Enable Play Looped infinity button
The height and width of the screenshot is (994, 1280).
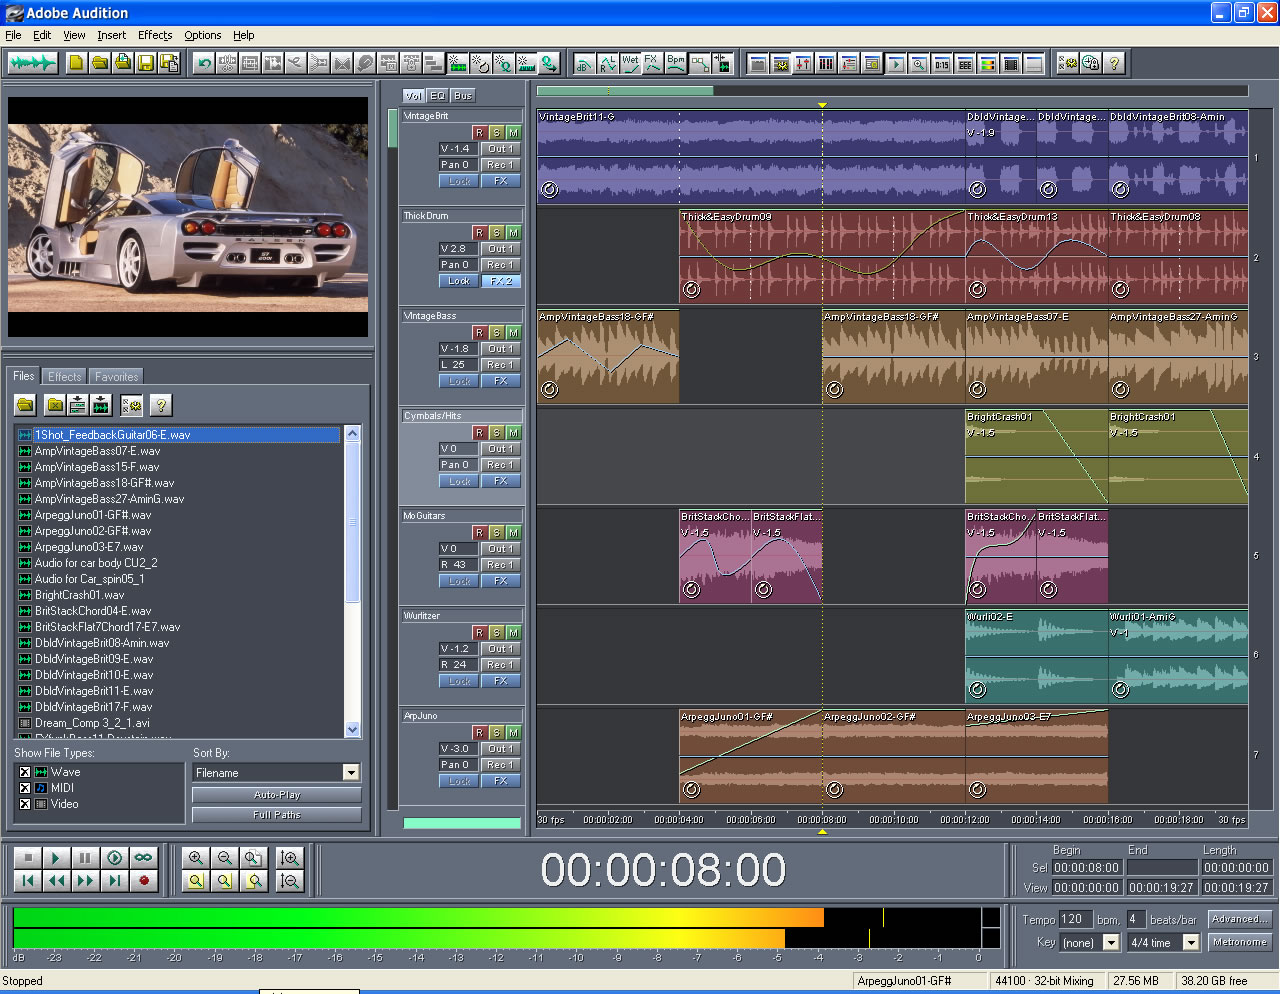[x=143, y=858]
